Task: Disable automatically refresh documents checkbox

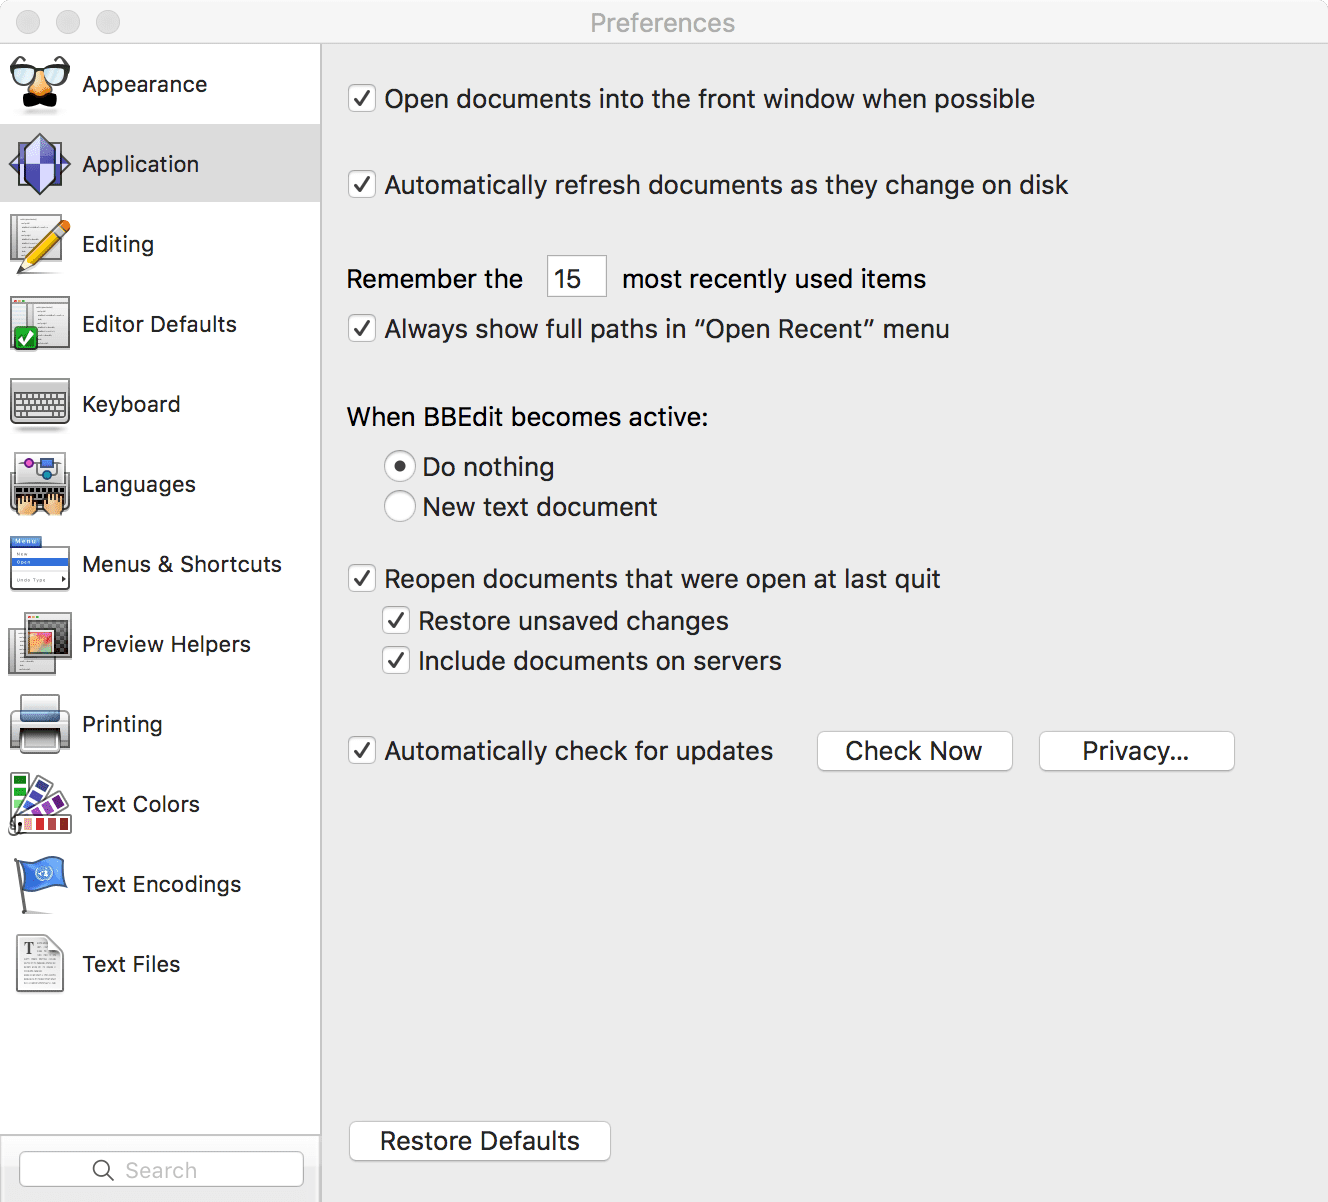Action: pyautogui.click(x=362, y=184)
